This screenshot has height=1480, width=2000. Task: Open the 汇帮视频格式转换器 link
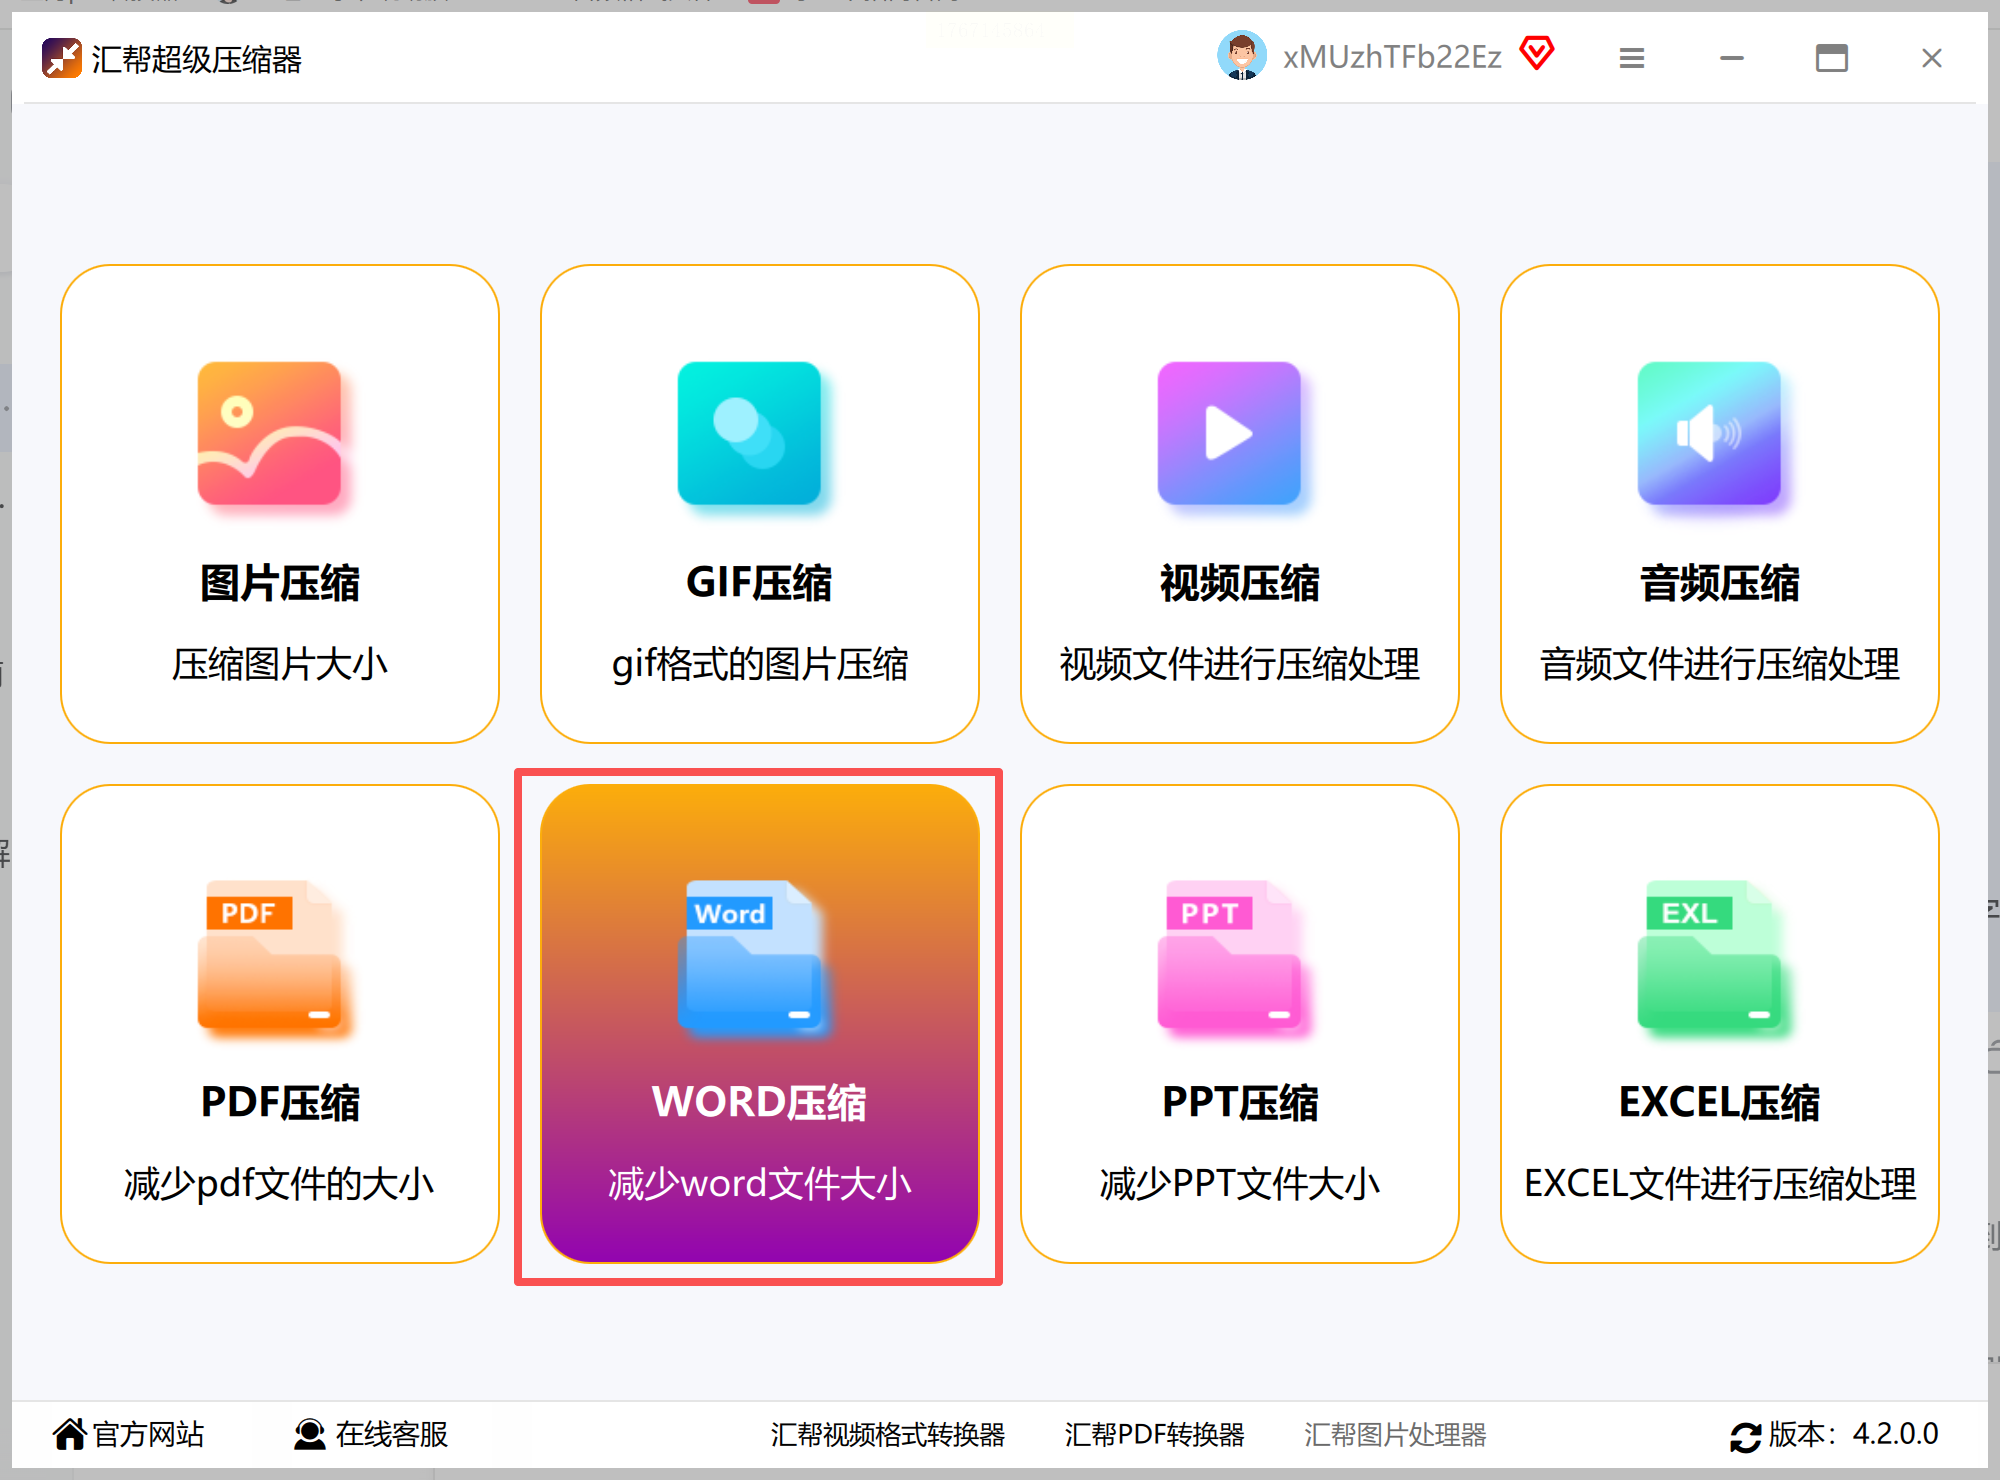point(887,1435)
